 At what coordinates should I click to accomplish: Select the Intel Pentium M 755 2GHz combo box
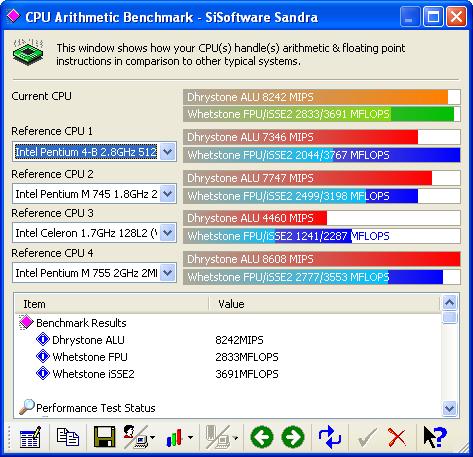[94, 273]
